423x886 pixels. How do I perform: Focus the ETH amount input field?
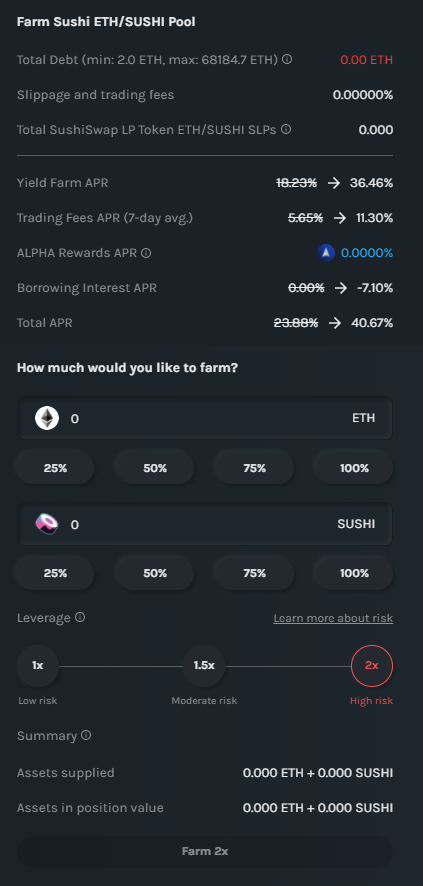205,418
